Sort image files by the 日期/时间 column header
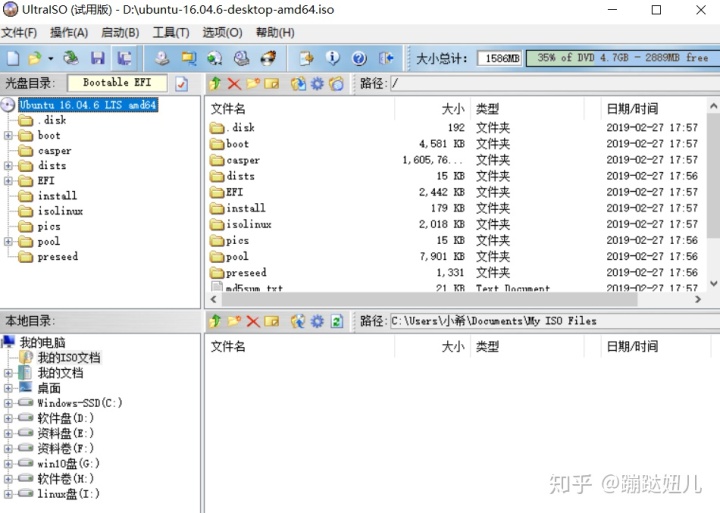This screenshot has height=513, width=720. (x=654, y=109)
